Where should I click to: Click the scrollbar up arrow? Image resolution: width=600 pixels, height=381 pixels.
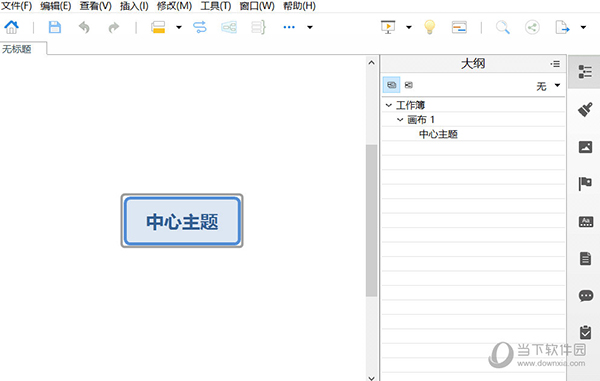coord(371,62)
